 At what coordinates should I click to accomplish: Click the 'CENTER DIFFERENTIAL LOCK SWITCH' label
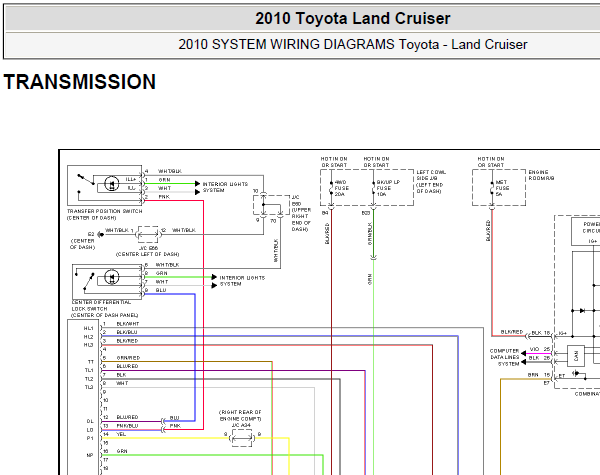101,305
